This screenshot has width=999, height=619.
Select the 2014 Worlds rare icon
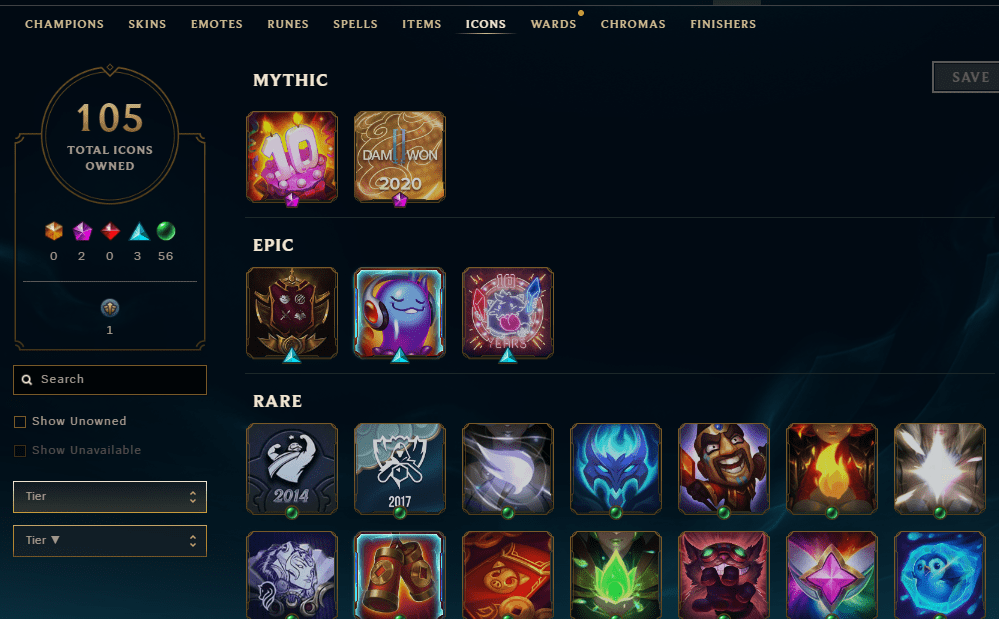point(292,469)
